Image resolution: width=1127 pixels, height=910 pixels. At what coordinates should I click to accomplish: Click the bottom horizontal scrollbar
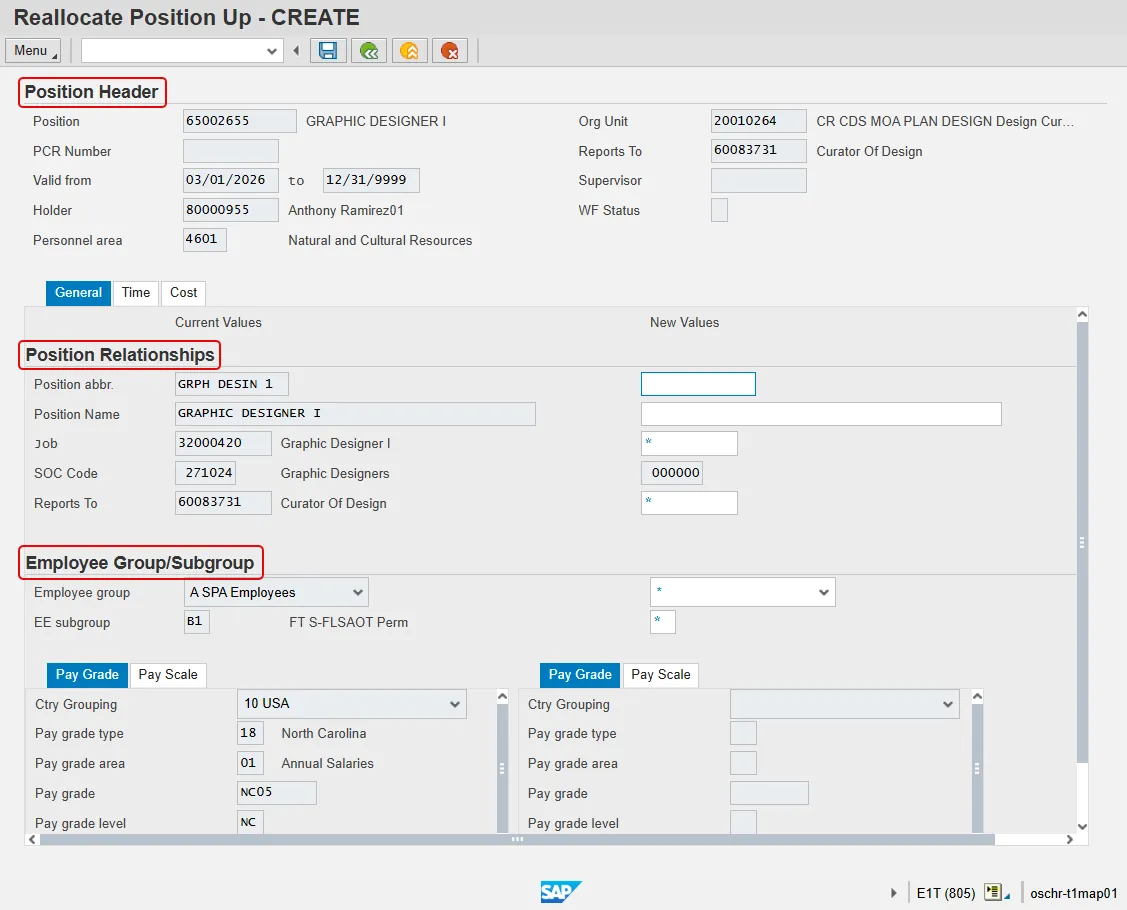(x=516, y=840)
